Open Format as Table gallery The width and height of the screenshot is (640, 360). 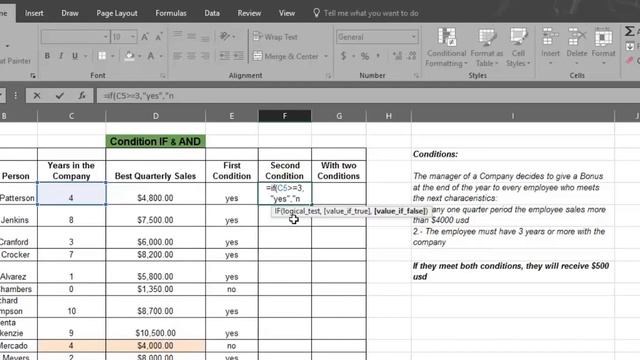pos(487,47)
